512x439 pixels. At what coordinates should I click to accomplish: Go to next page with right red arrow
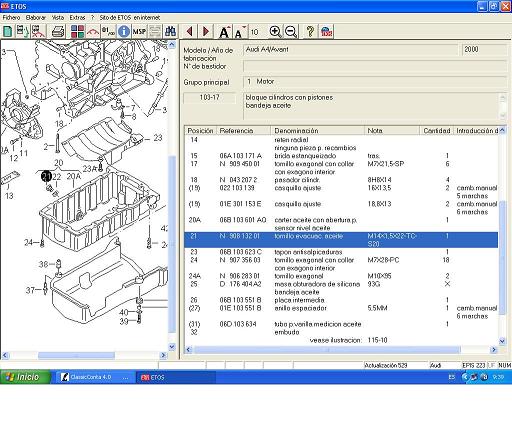click(206, 32)
